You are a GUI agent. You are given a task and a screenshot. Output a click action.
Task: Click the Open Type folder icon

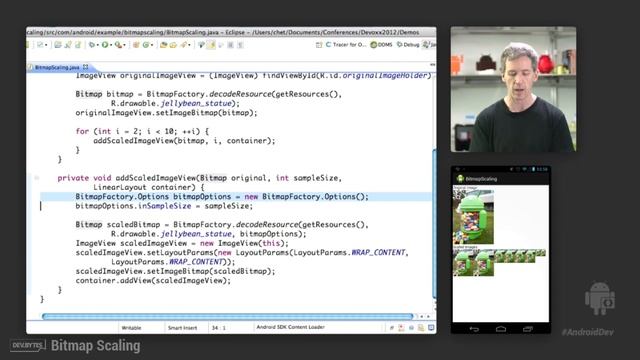click(164, 45)
